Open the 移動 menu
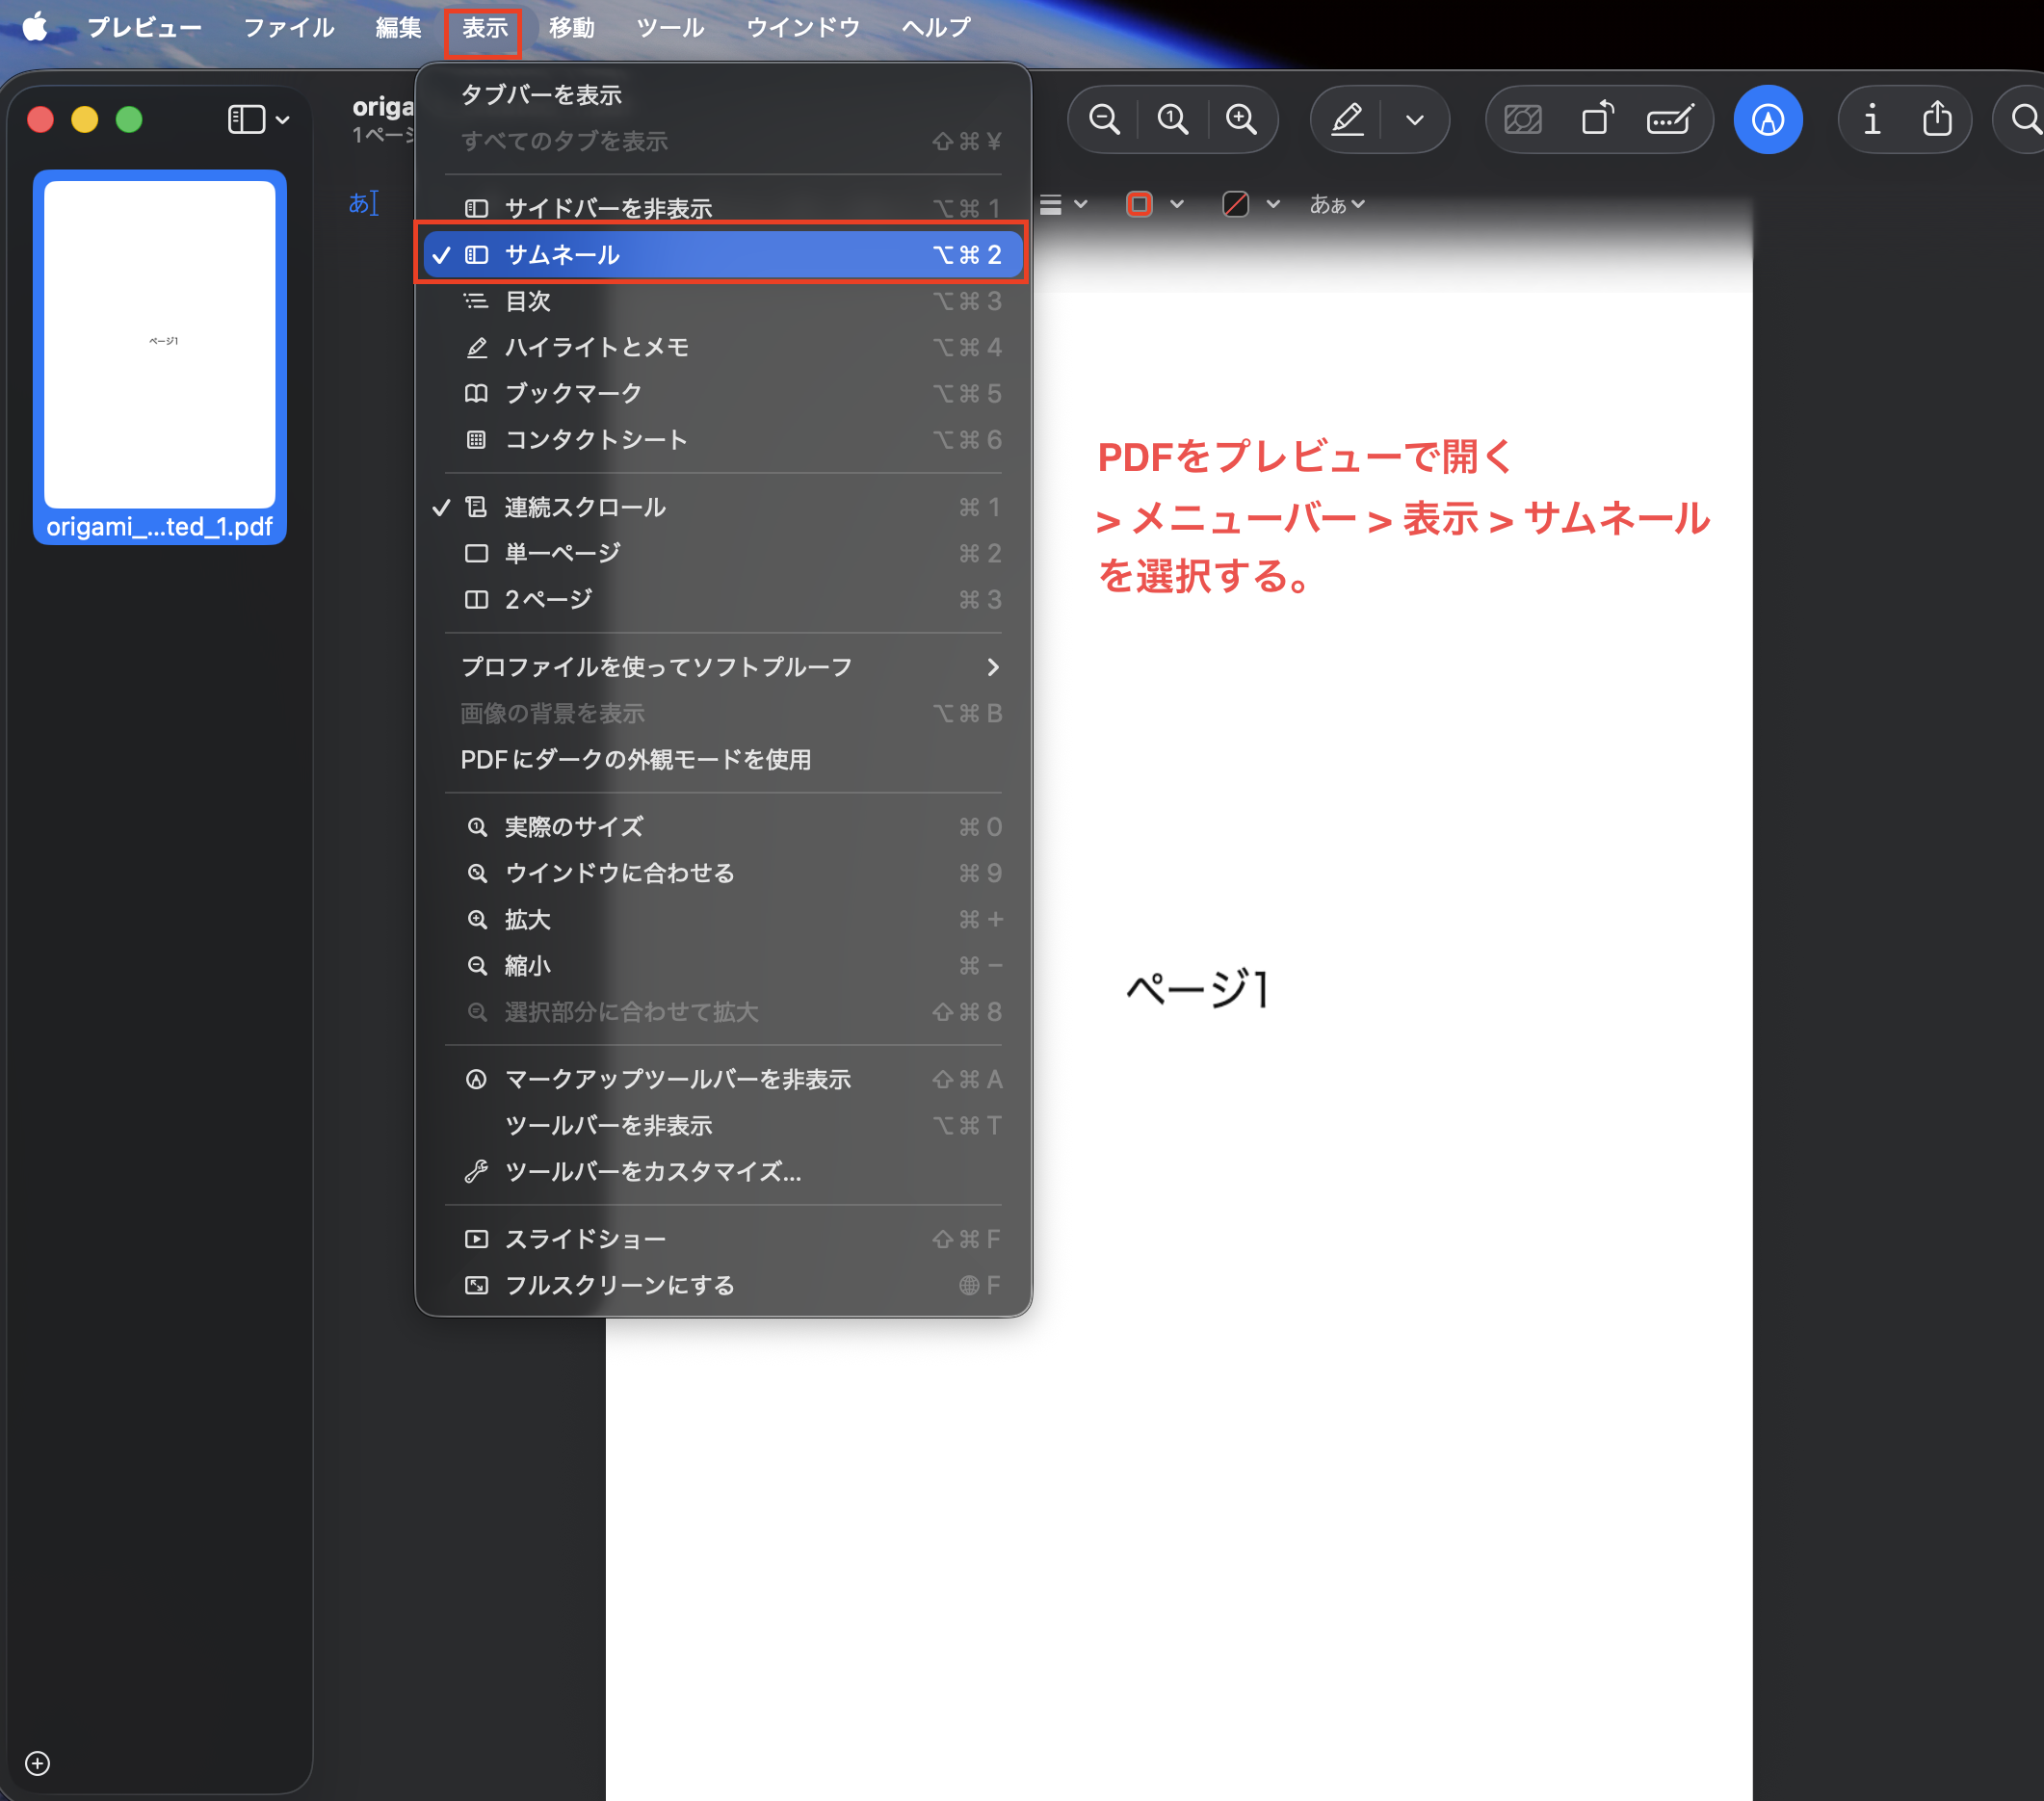The width and height of the screenshot is (2044, 1801). pyautogui.click(x=572, y=27)
